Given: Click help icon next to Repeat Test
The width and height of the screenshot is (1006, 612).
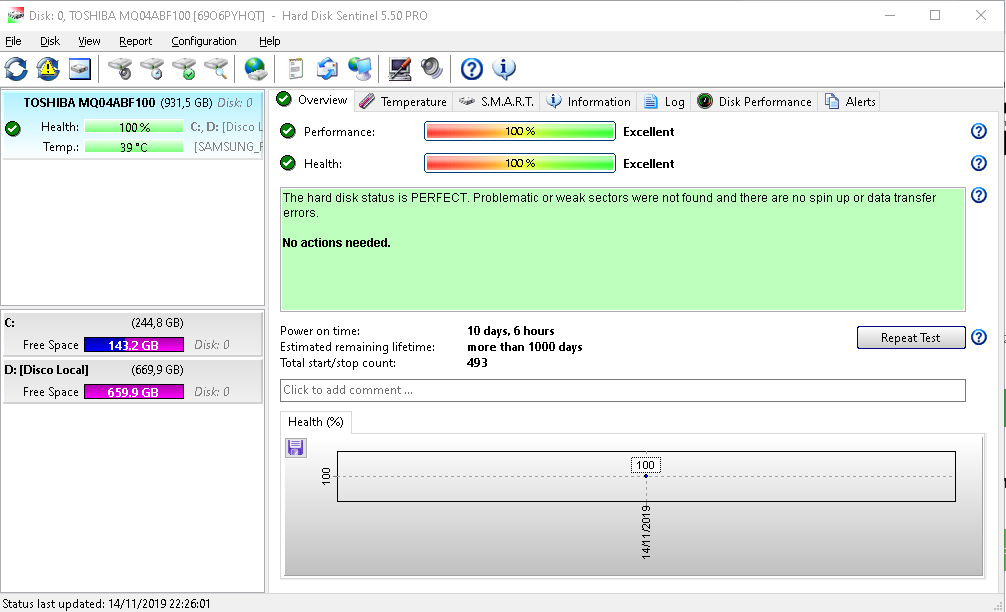Looking at the screenshot, I should (978, 337).
